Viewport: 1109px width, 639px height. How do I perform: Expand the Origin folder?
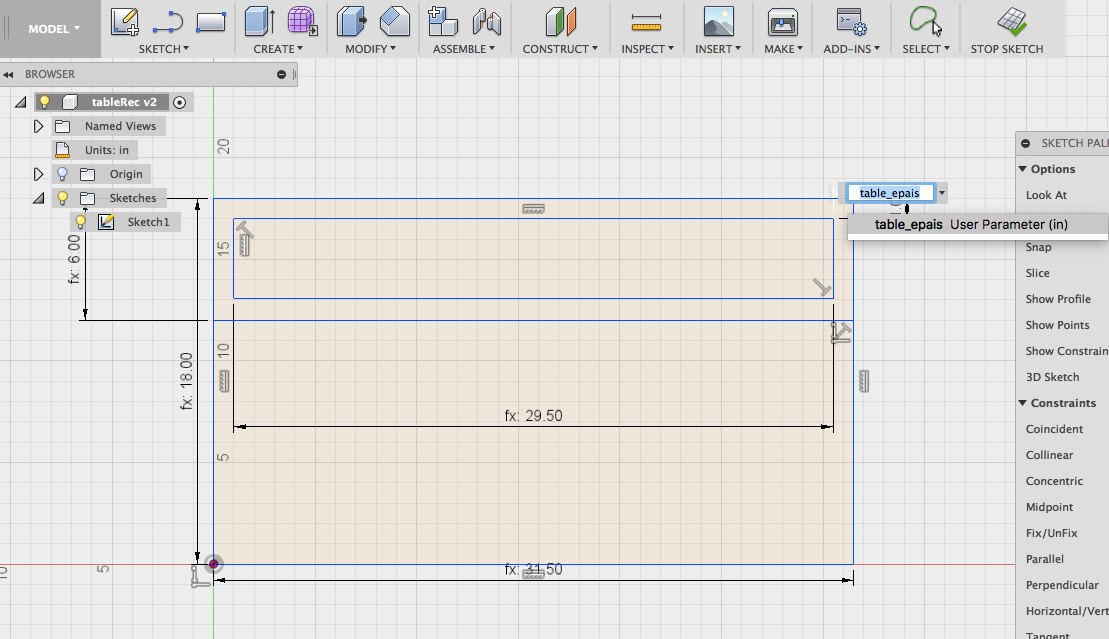coord(38,174)
